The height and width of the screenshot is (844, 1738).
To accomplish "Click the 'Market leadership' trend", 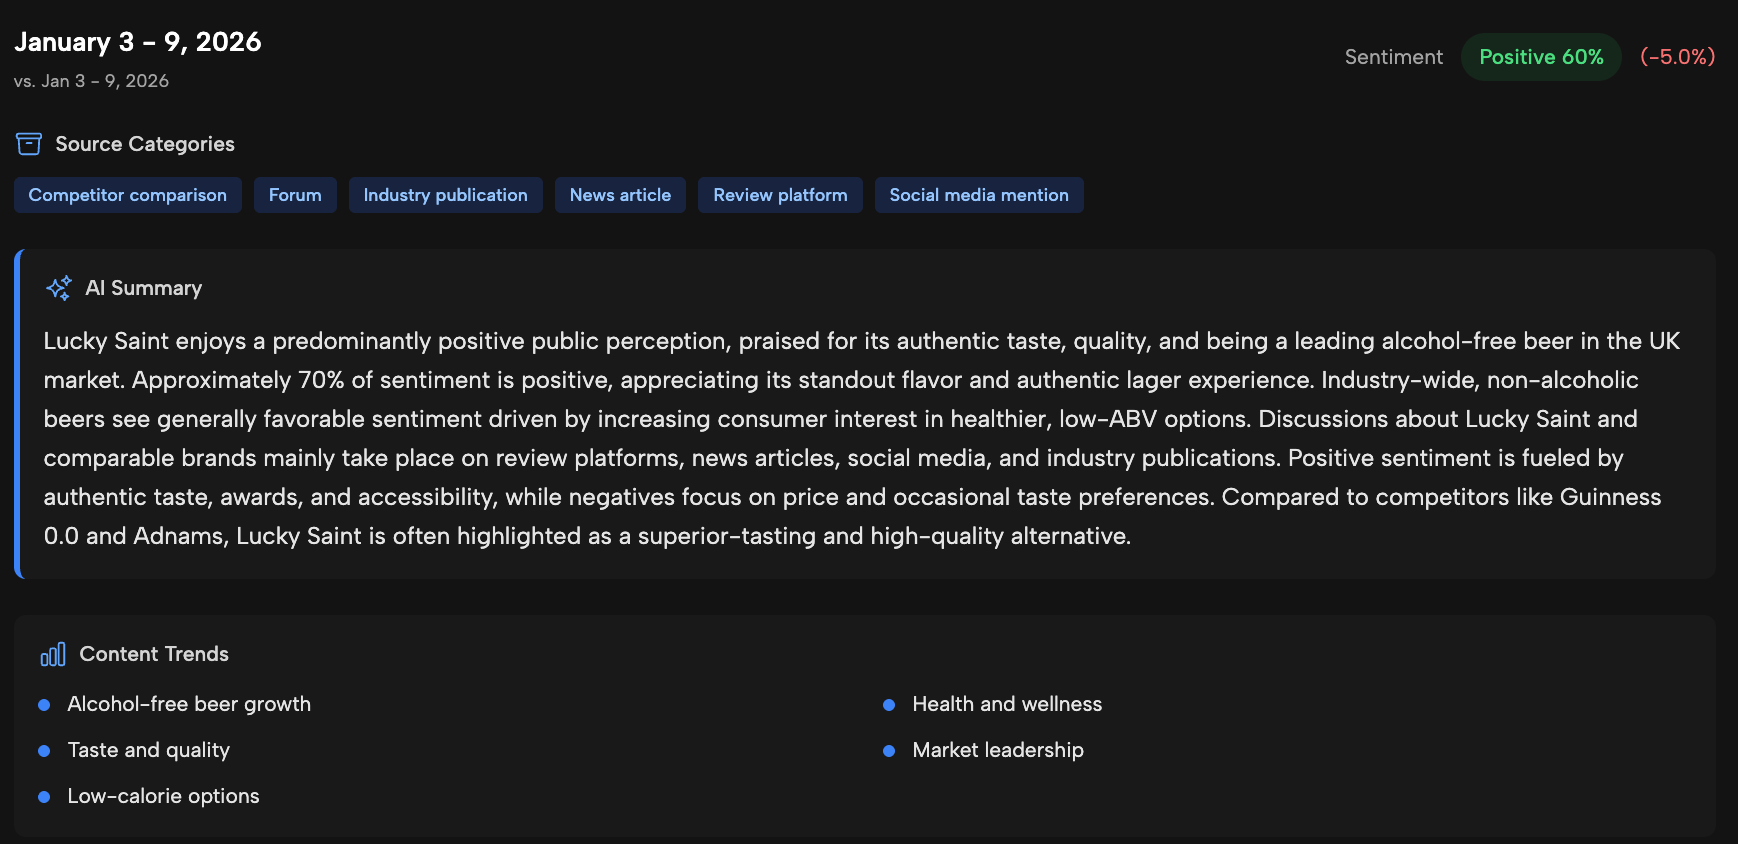I will (x=998, y=750).
